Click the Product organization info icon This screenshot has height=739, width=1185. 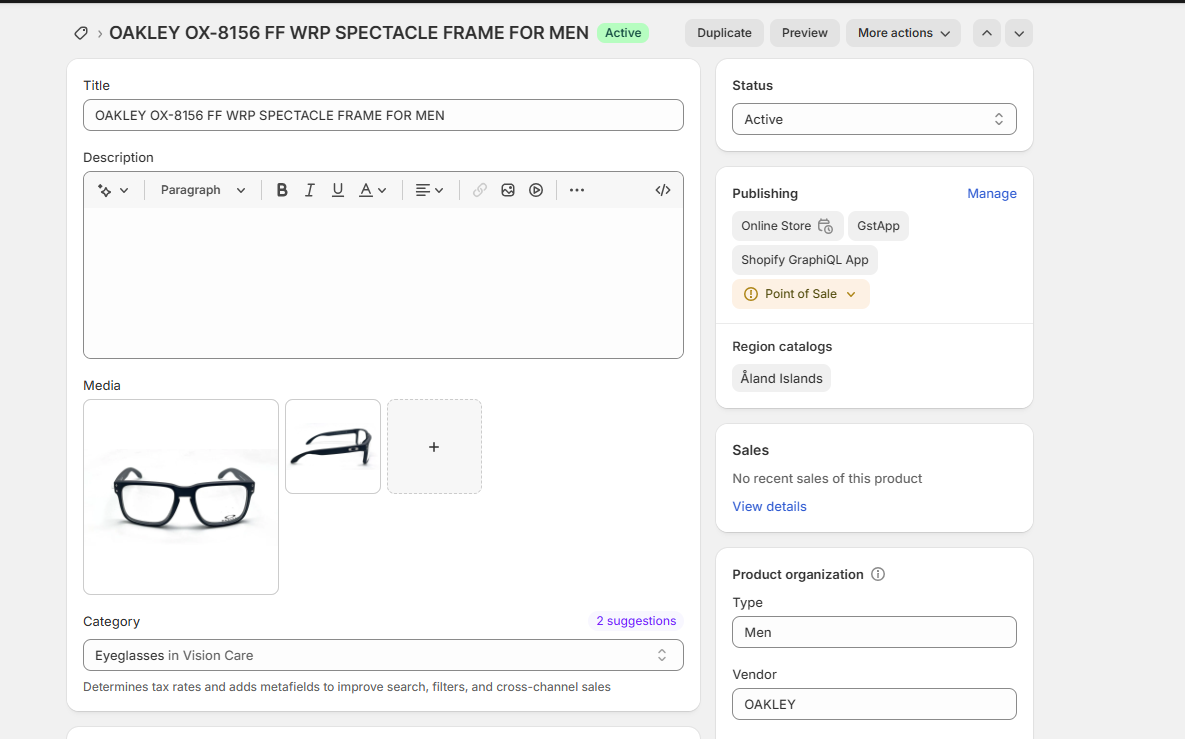pyautogui.click(x=878, y=574)
